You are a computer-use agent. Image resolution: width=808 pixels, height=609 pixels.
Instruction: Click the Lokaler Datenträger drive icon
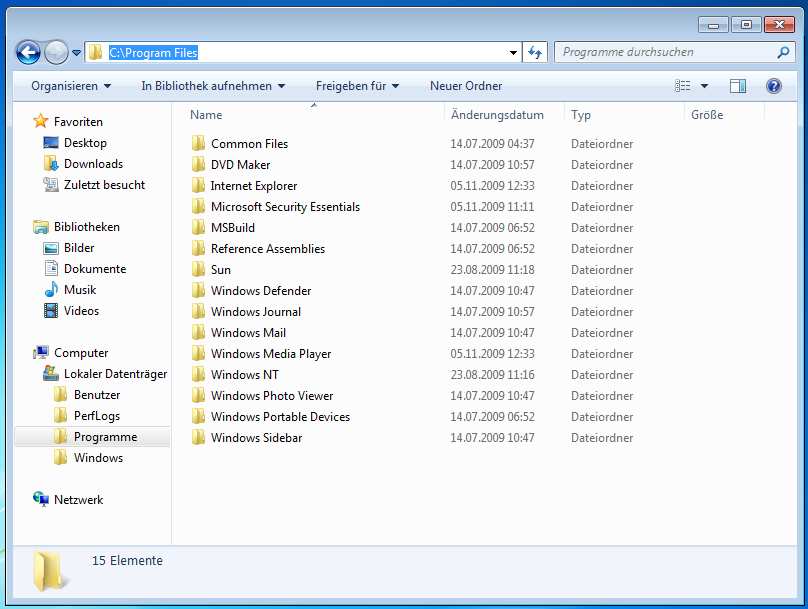coord(50,374)
